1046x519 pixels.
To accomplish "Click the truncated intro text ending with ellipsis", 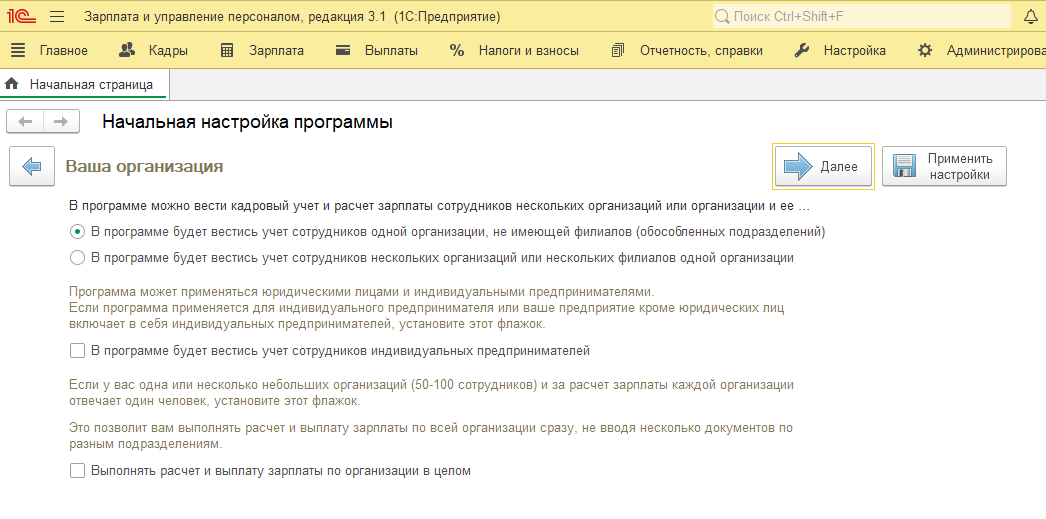I will [x=440, y=206].
